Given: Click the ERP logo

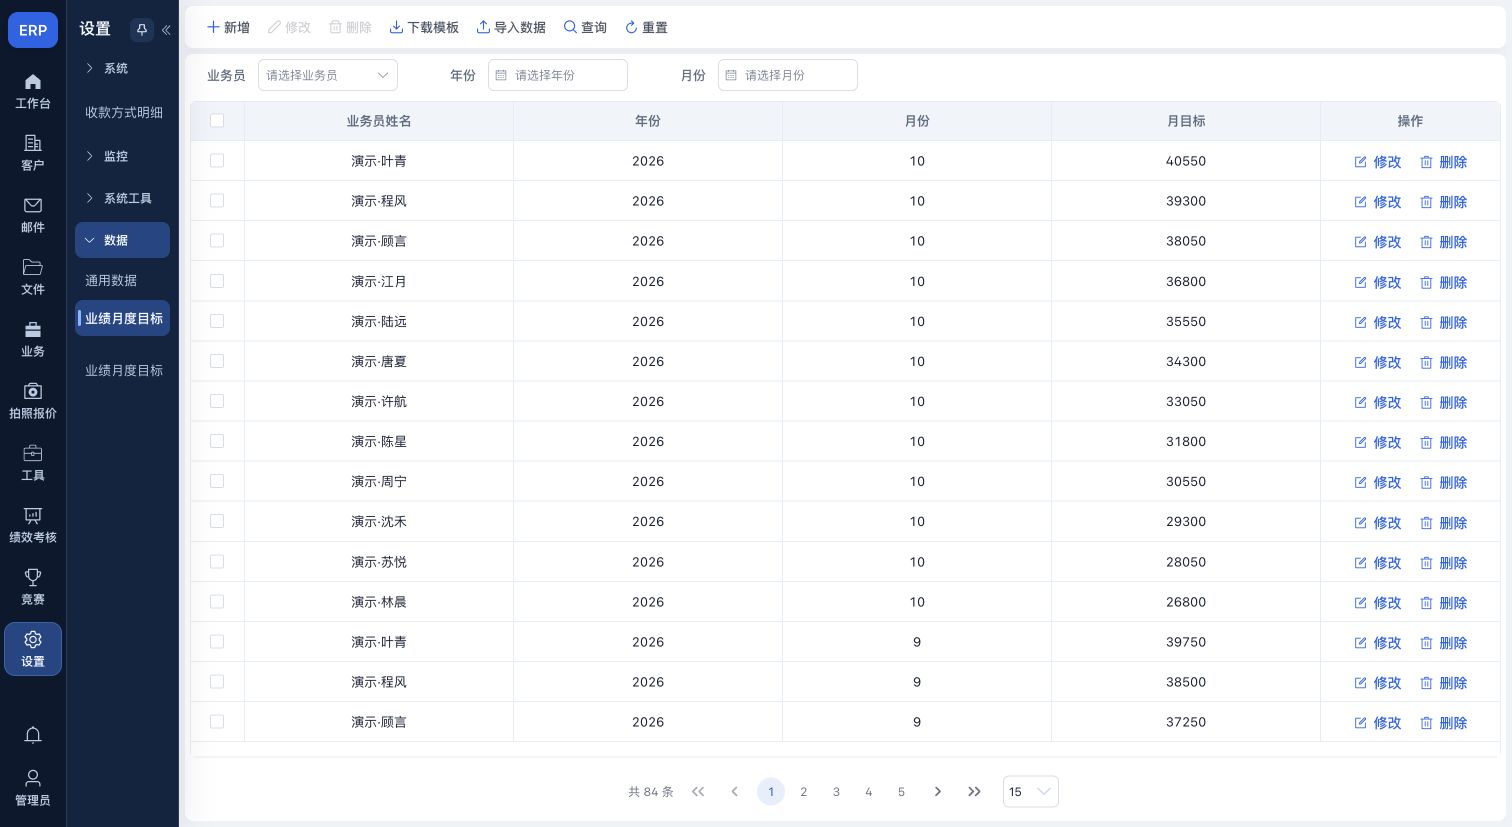Looking at the screenshot, I should (33, 30).
